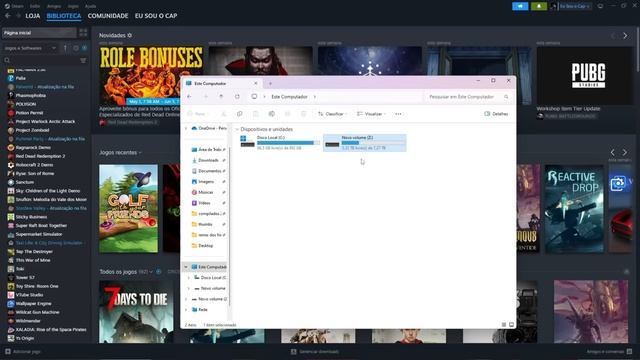Open the Steam notifications bell
Screen dimensions: 640x360
[539, 6]
